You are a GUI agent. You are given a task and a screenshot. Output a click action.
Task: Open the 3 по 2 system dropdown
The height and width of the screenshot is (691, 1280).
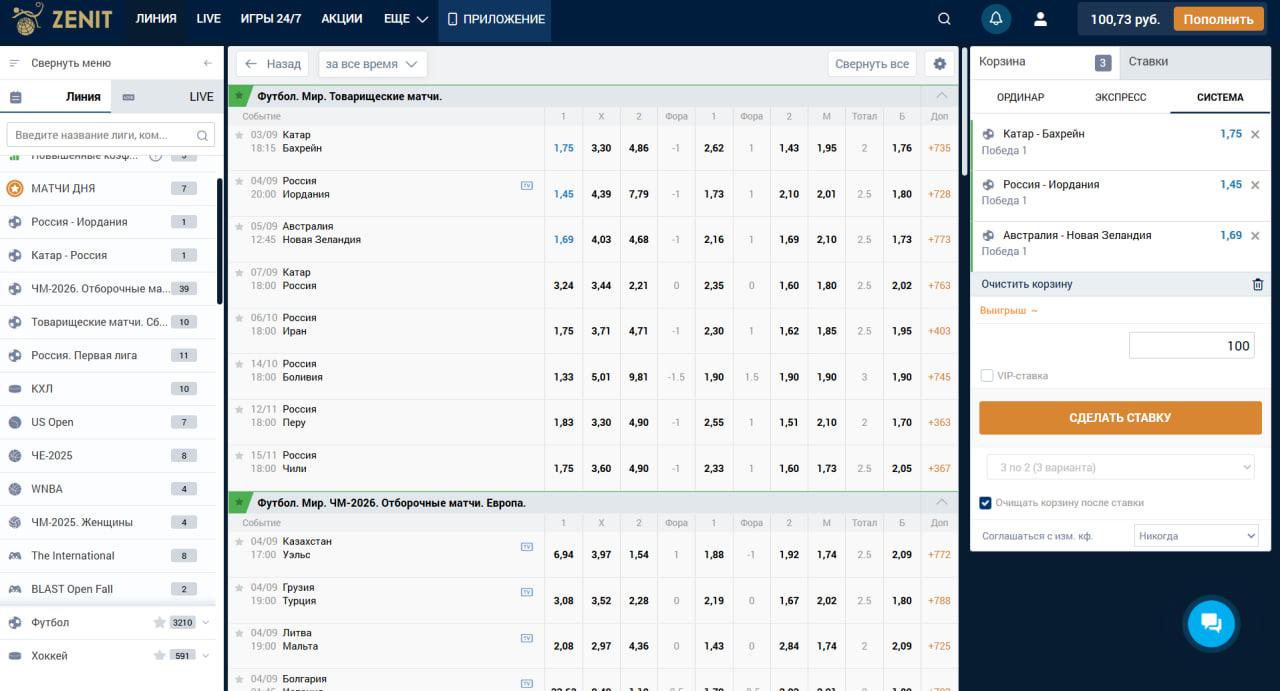pos(1120,467)
